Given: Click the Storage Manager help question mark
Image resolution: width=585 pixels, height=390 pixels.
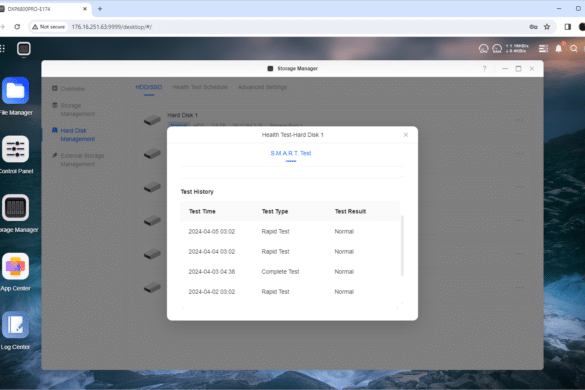Looking at the screenshot, I should tap(484, 69).
